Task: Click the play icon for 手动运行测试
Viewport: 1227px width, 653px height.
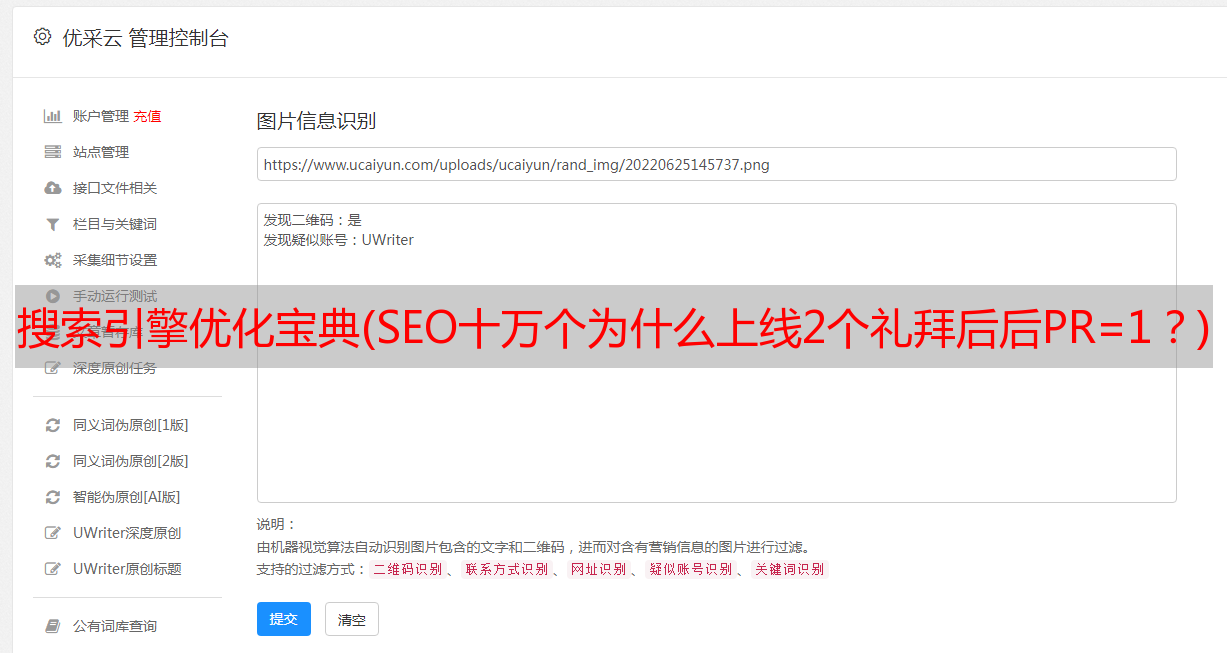Action: pyautogui.click(x=53, y=296)
